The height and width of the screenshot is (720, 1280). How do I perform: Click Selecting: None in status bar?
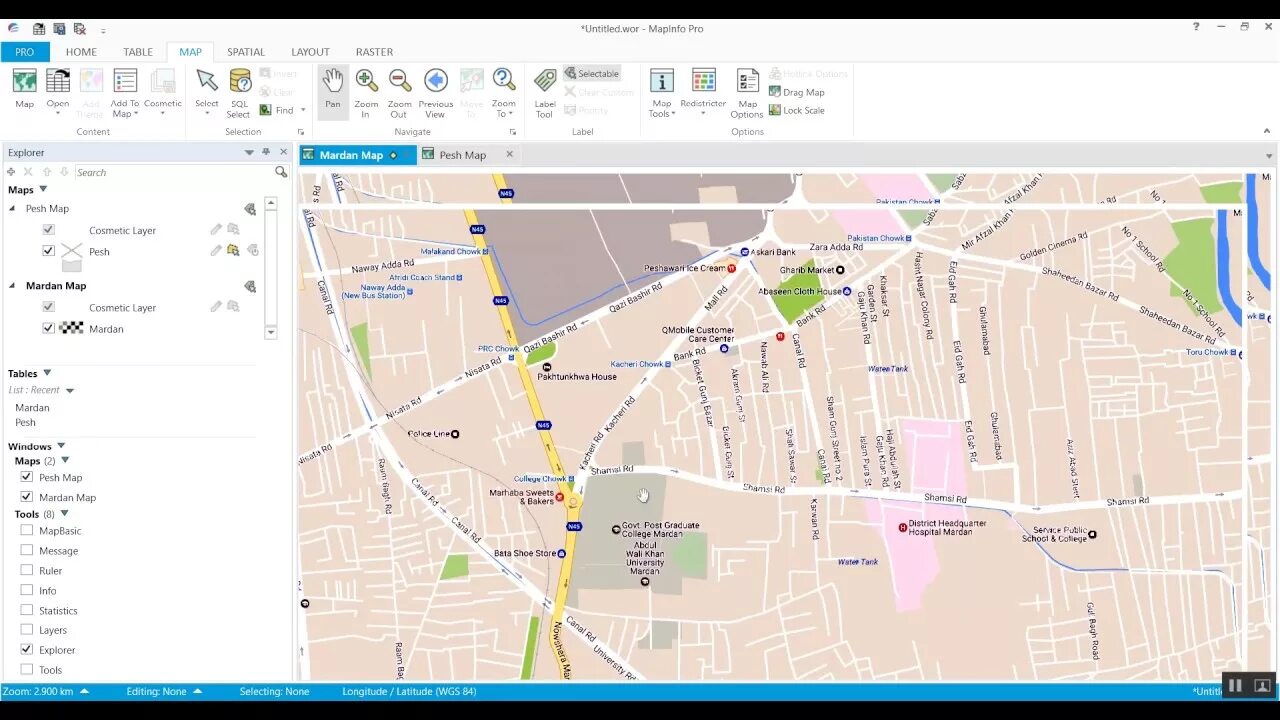point(274,691)
